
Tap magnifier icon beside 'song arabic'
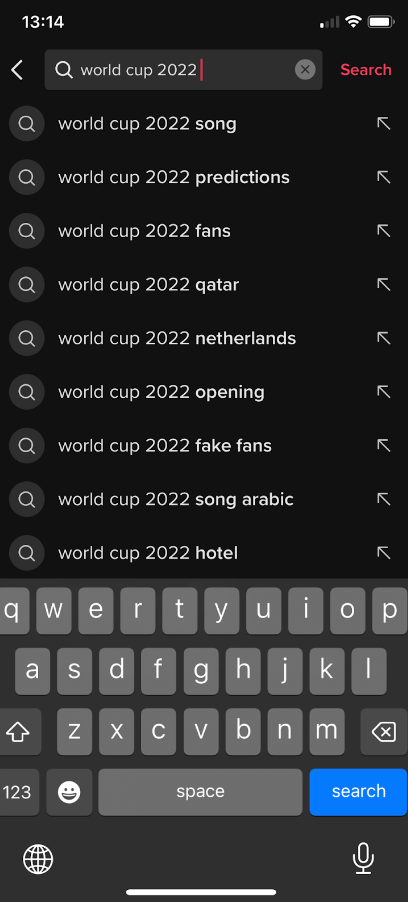pyautogui.click(x=26, y=499)
